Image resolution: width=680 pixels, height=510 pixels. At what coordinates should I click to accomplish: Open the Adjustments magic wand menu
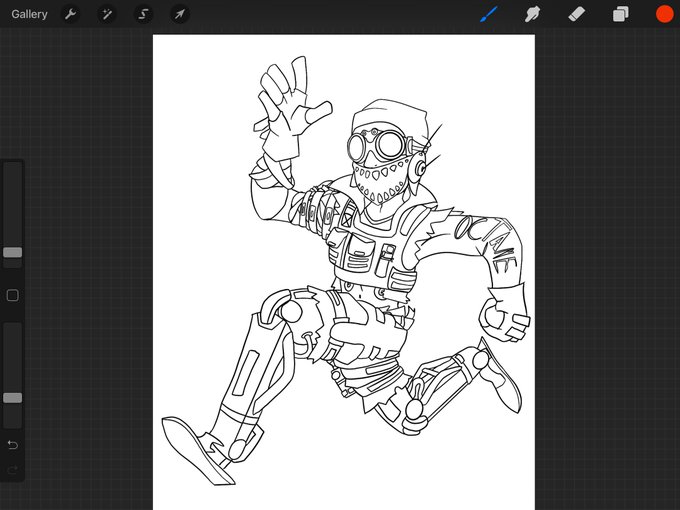[x=107, y=14]
